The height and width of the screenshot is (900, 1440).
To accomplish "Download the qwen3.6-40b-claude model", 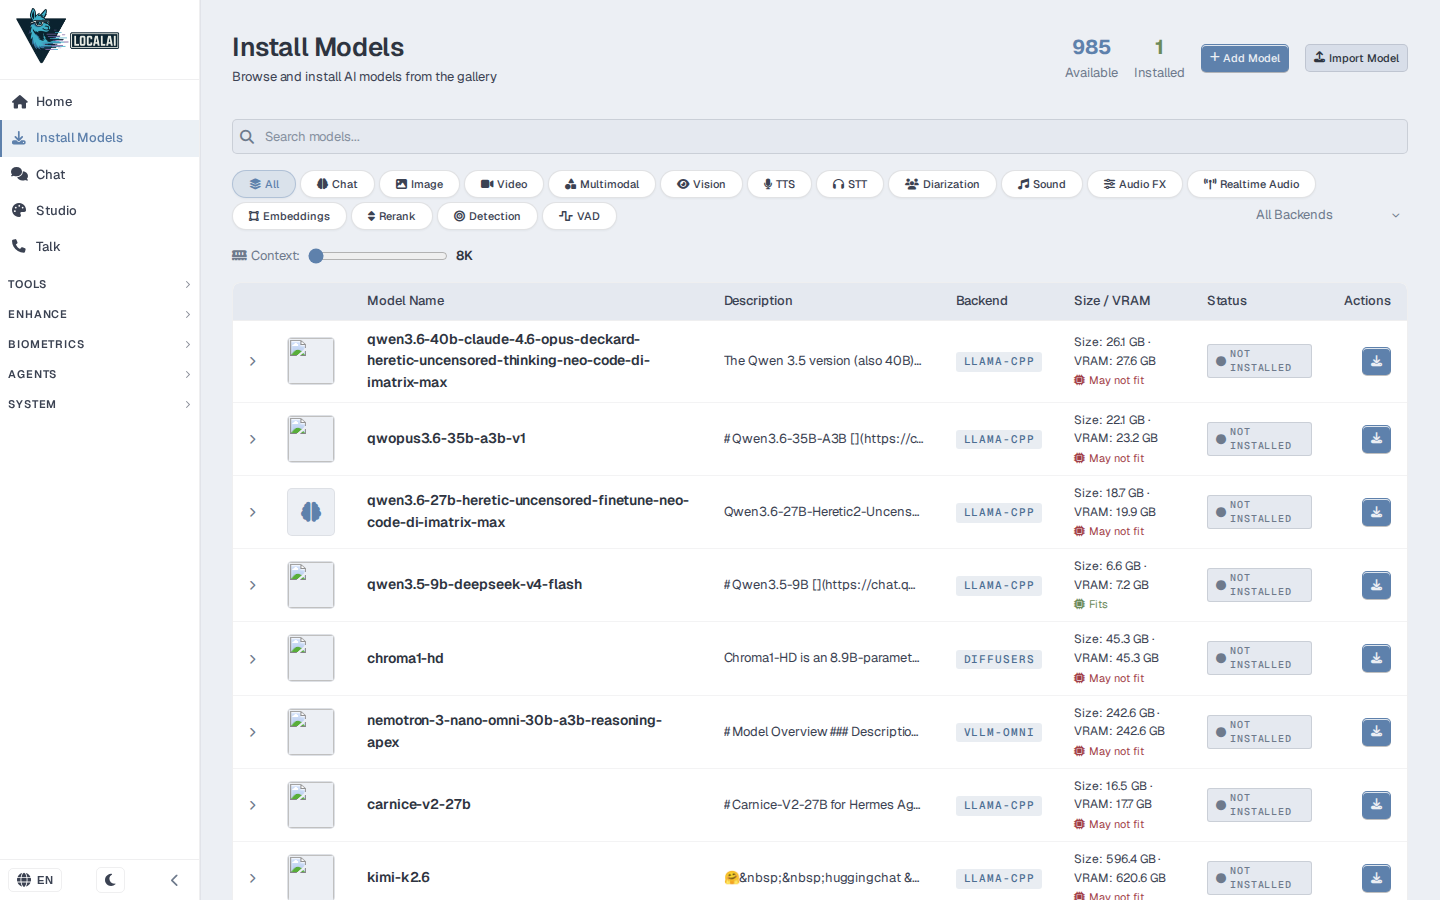I will pyautogui.click(x=1376, y=361).
